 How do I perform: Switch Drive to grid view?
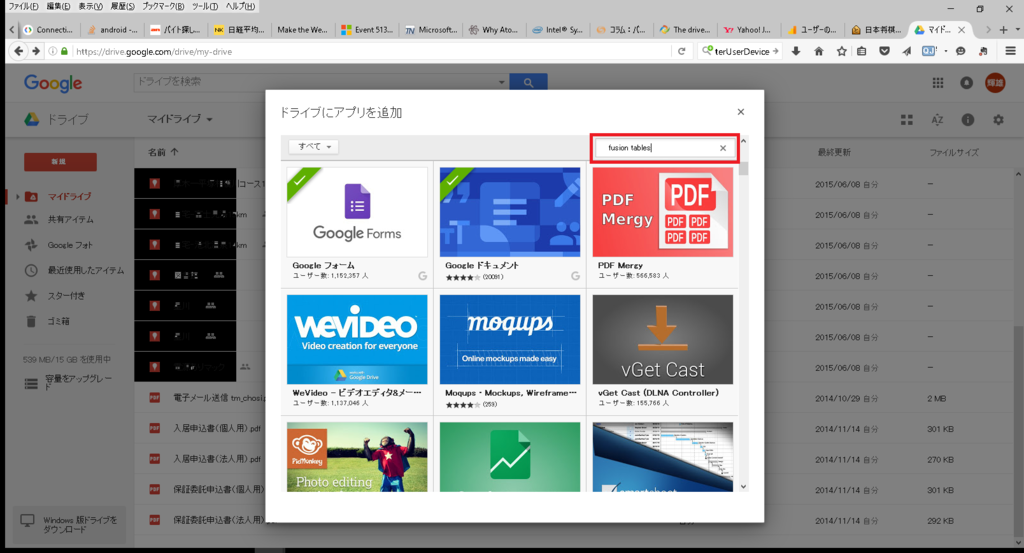tap(906, 119)
